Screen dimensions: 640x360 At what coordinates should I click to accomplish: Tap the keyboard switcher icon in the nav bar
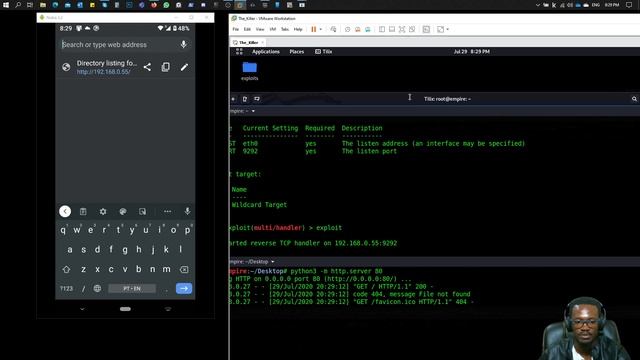tap(168, 309)
